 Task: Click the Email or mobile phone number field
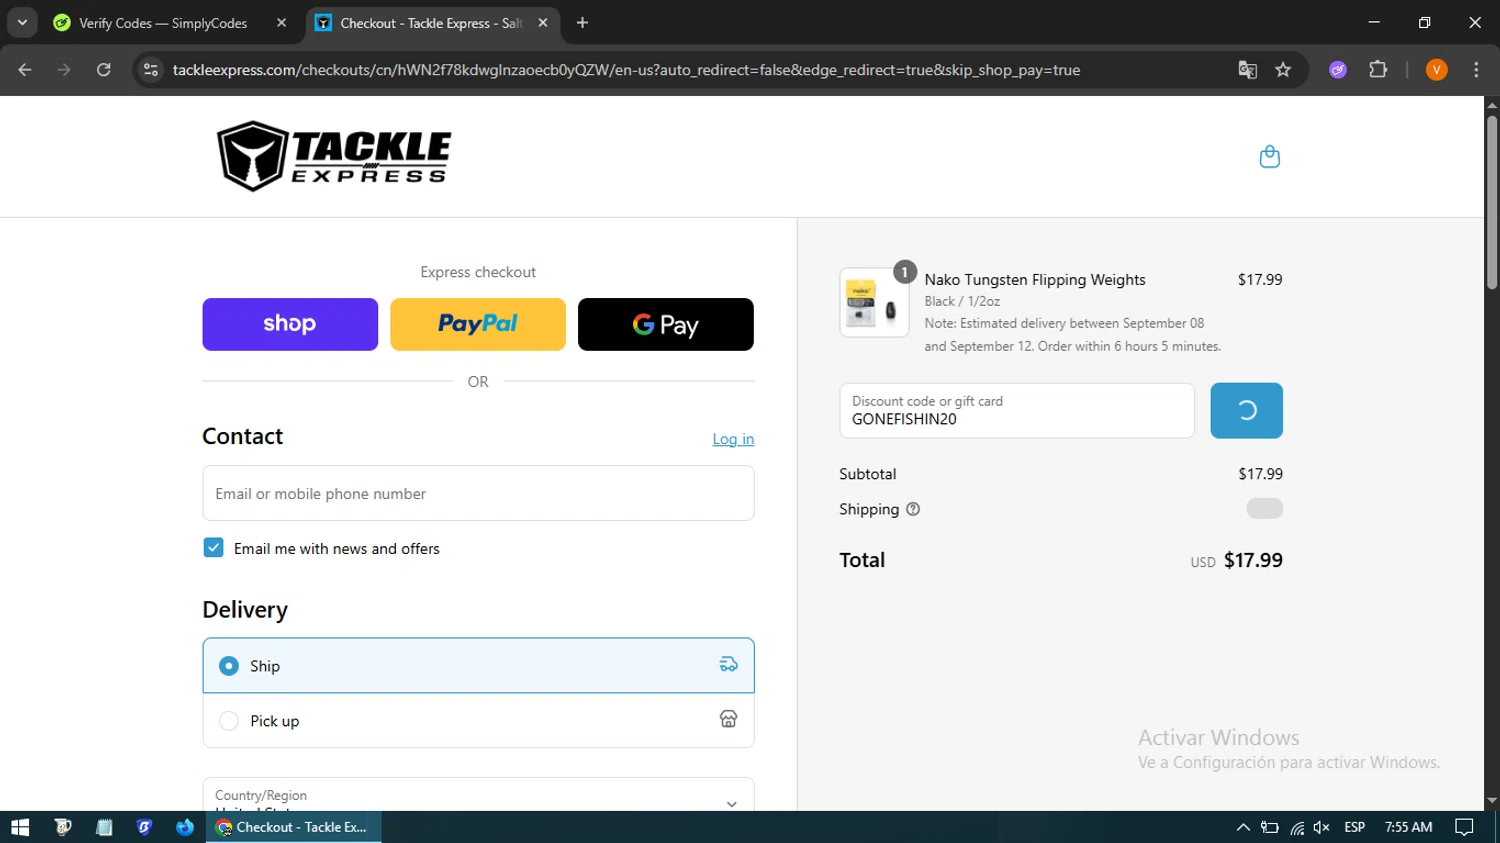pyautogui.click(x=478, y=493)
